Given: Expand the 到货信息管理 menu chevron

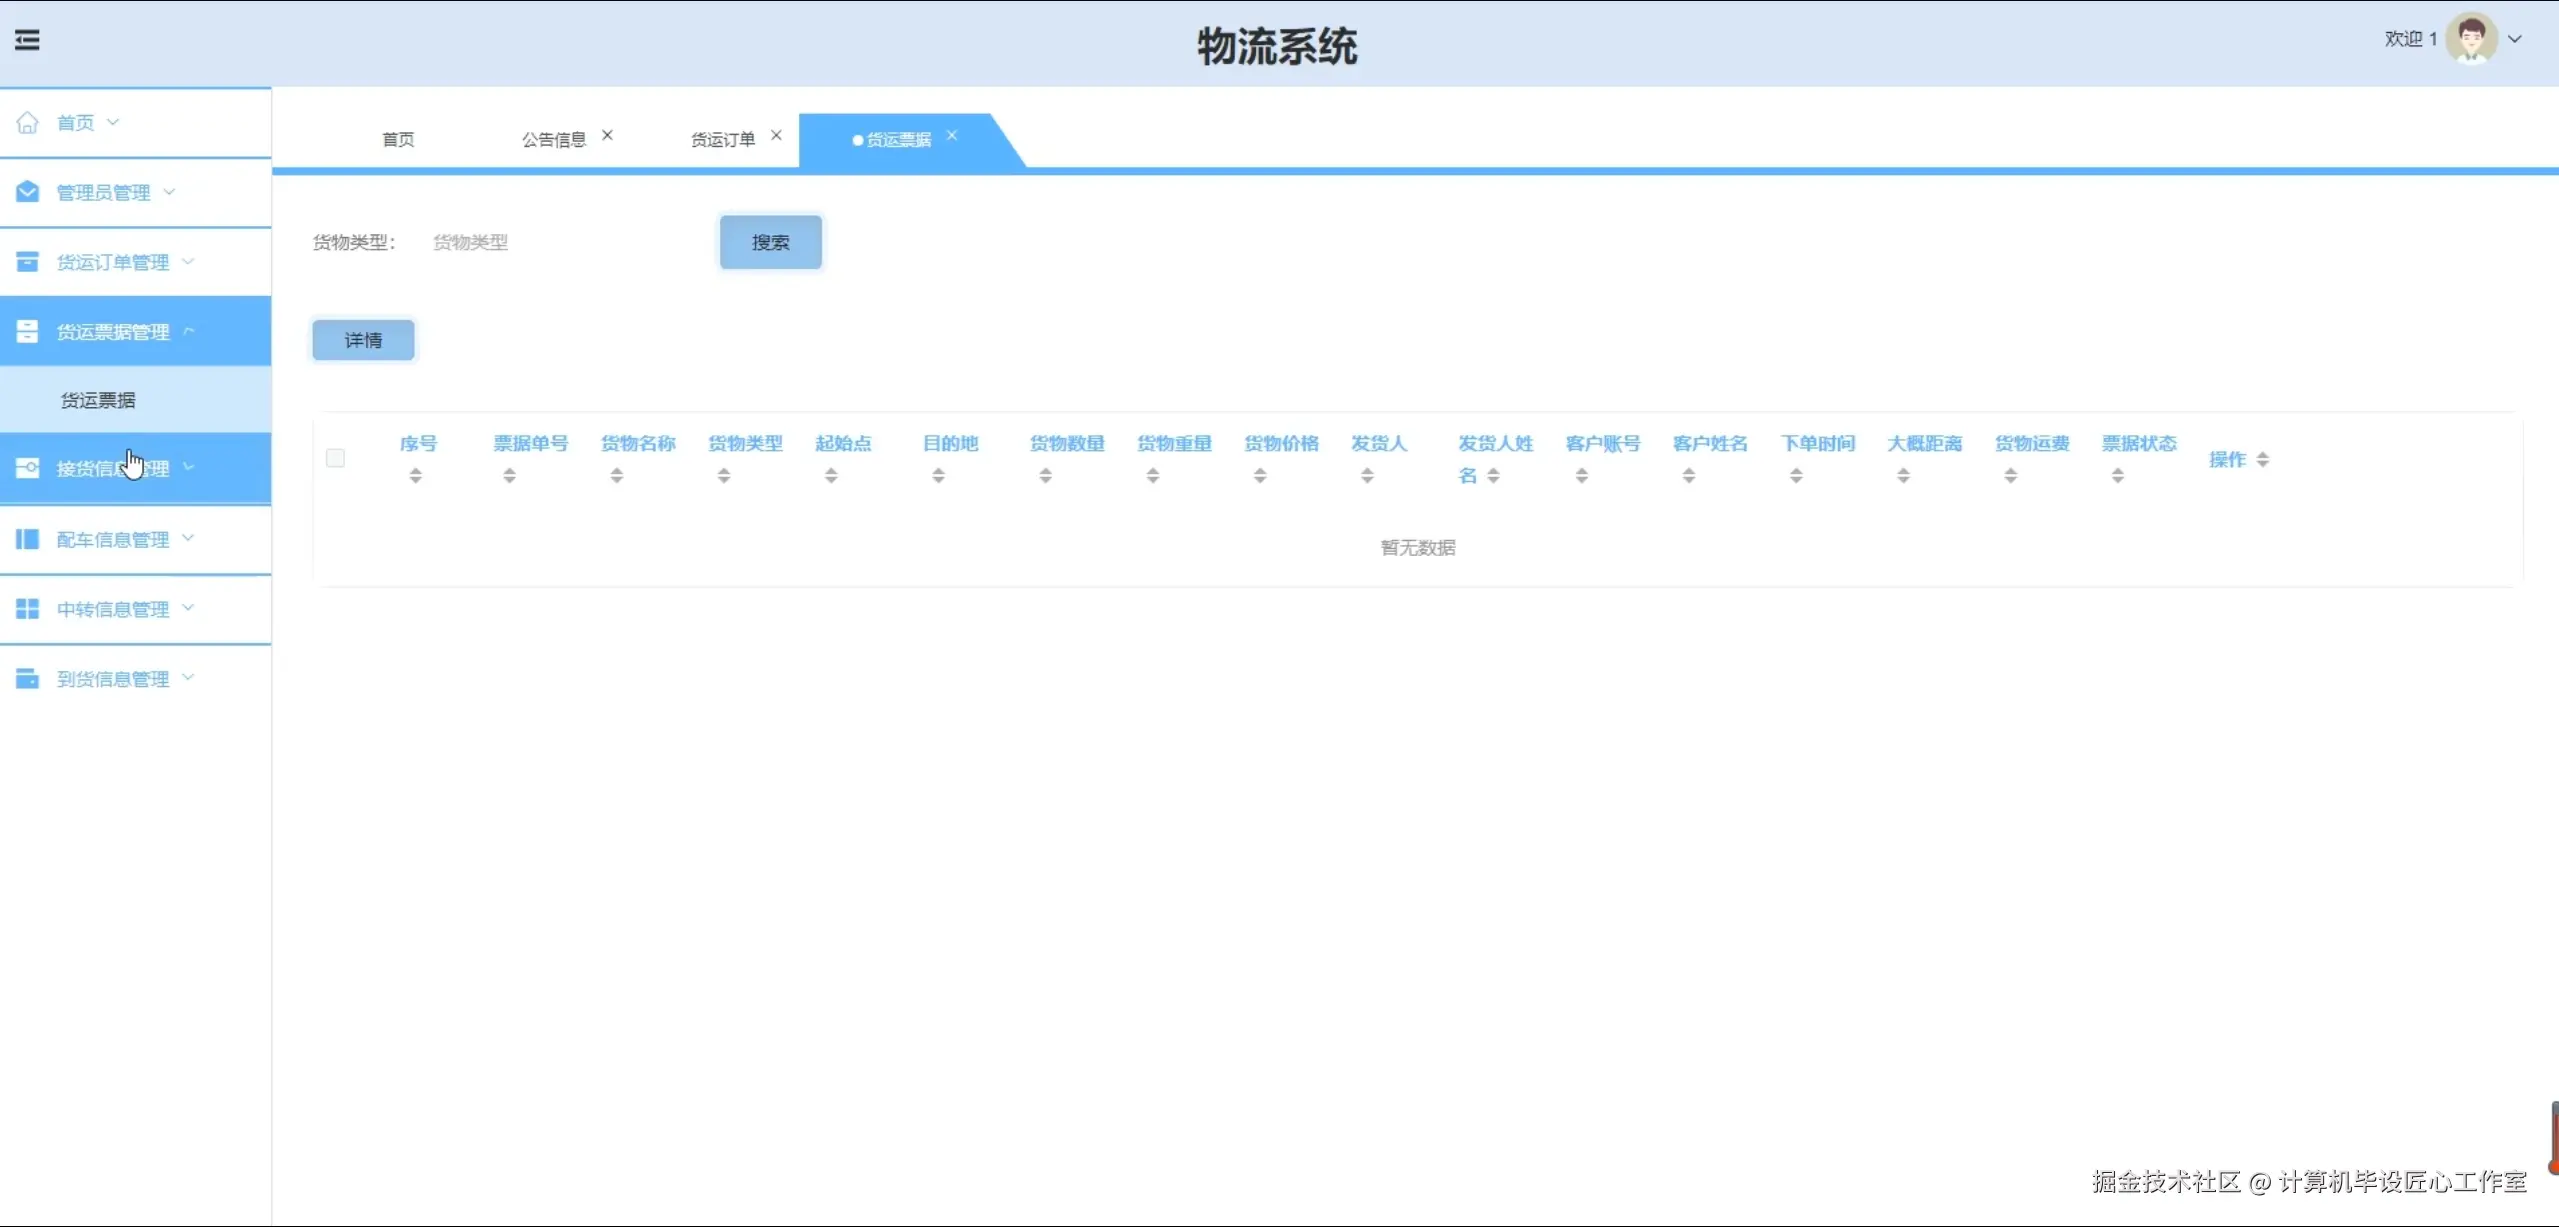Looking at the screenshot, I should click(x=188, y=678).
